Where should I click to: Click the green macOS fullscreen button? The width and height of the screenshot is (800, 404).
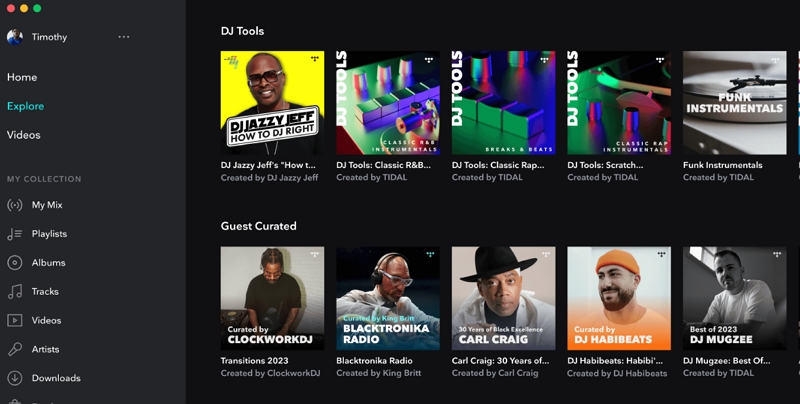37,8
